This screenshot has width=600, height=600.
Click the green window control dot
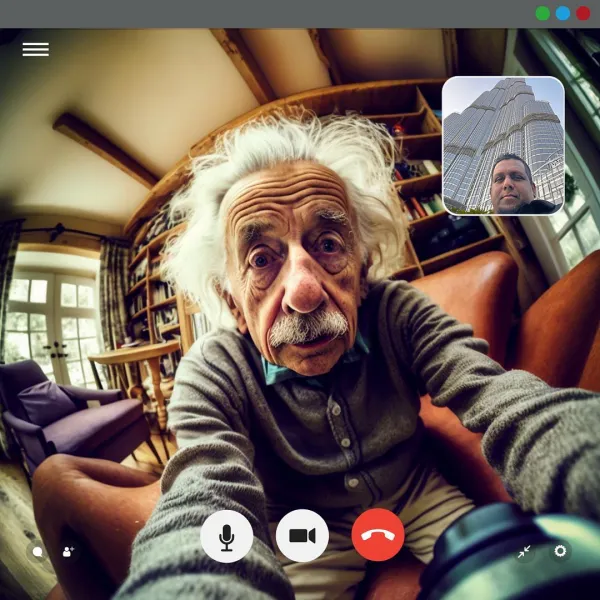(x=542, y=13)
